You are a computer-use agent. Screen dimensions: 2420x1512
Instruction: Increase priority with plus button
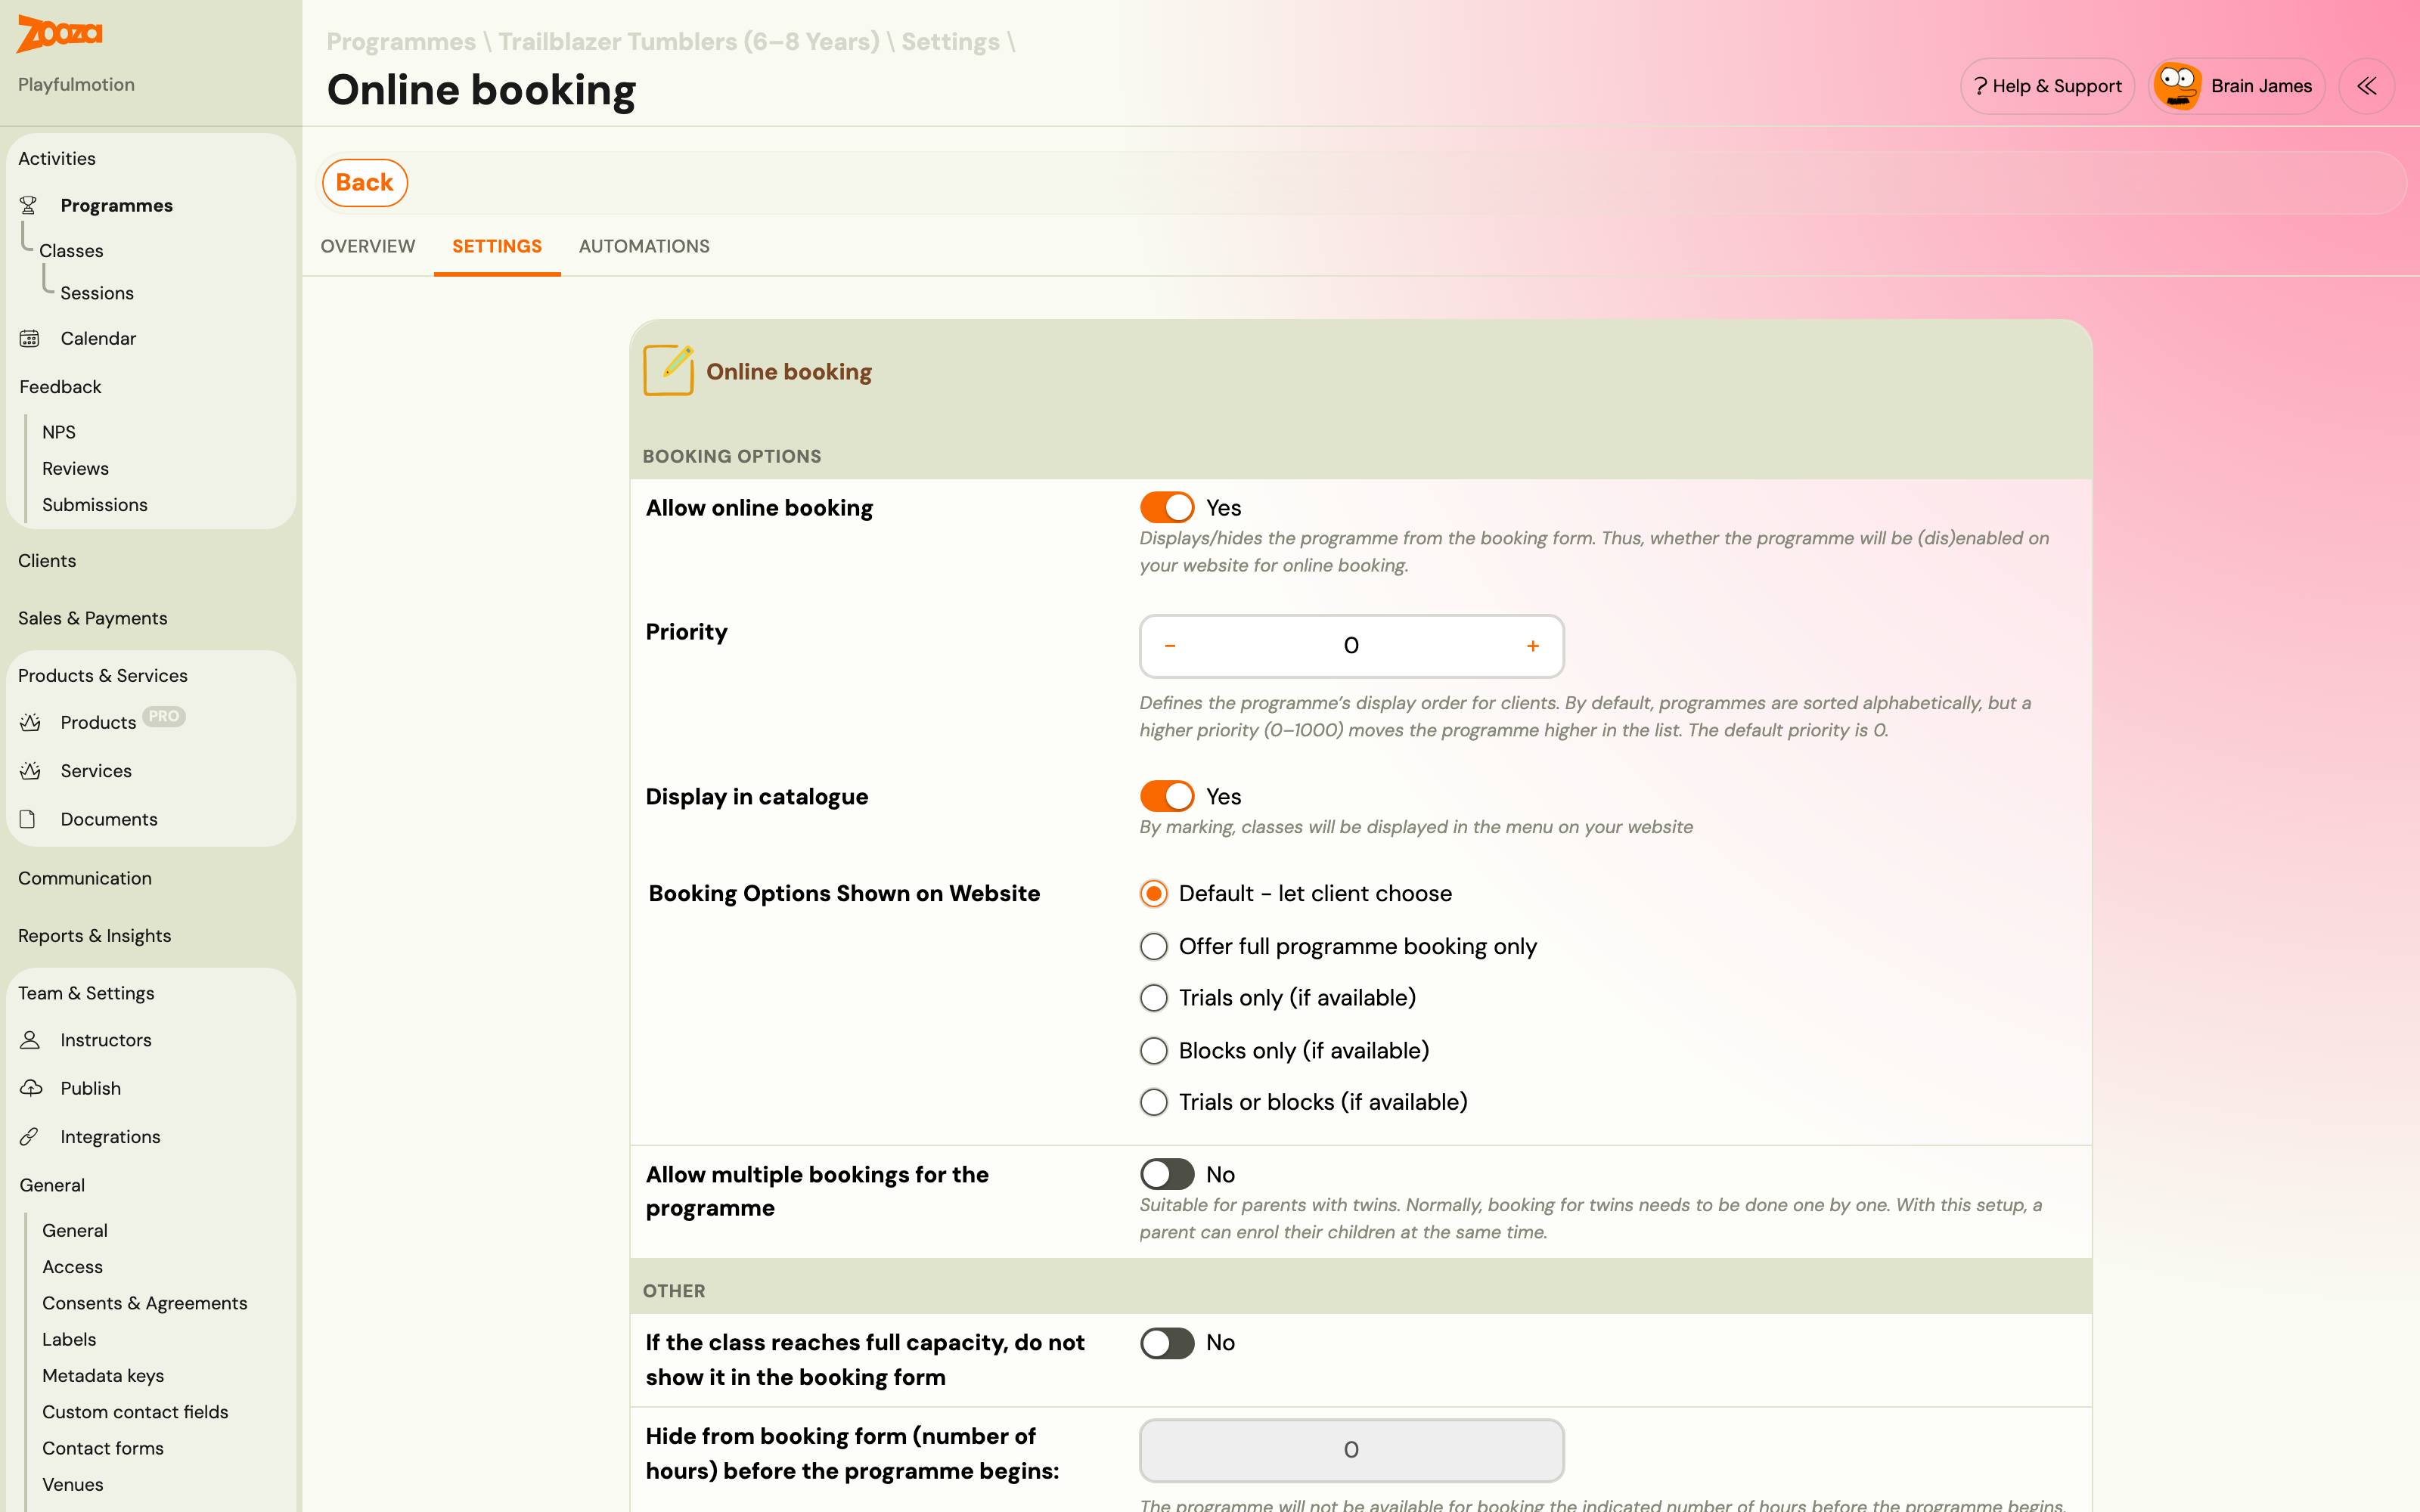pos(1533,646)
